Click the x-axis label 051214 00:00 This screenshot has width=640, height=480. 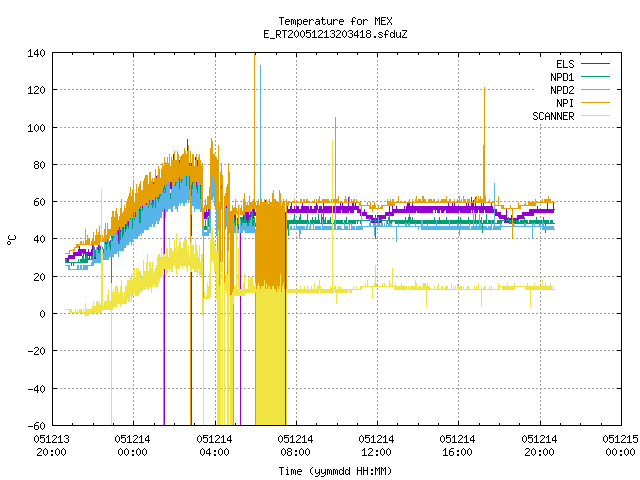132,446
